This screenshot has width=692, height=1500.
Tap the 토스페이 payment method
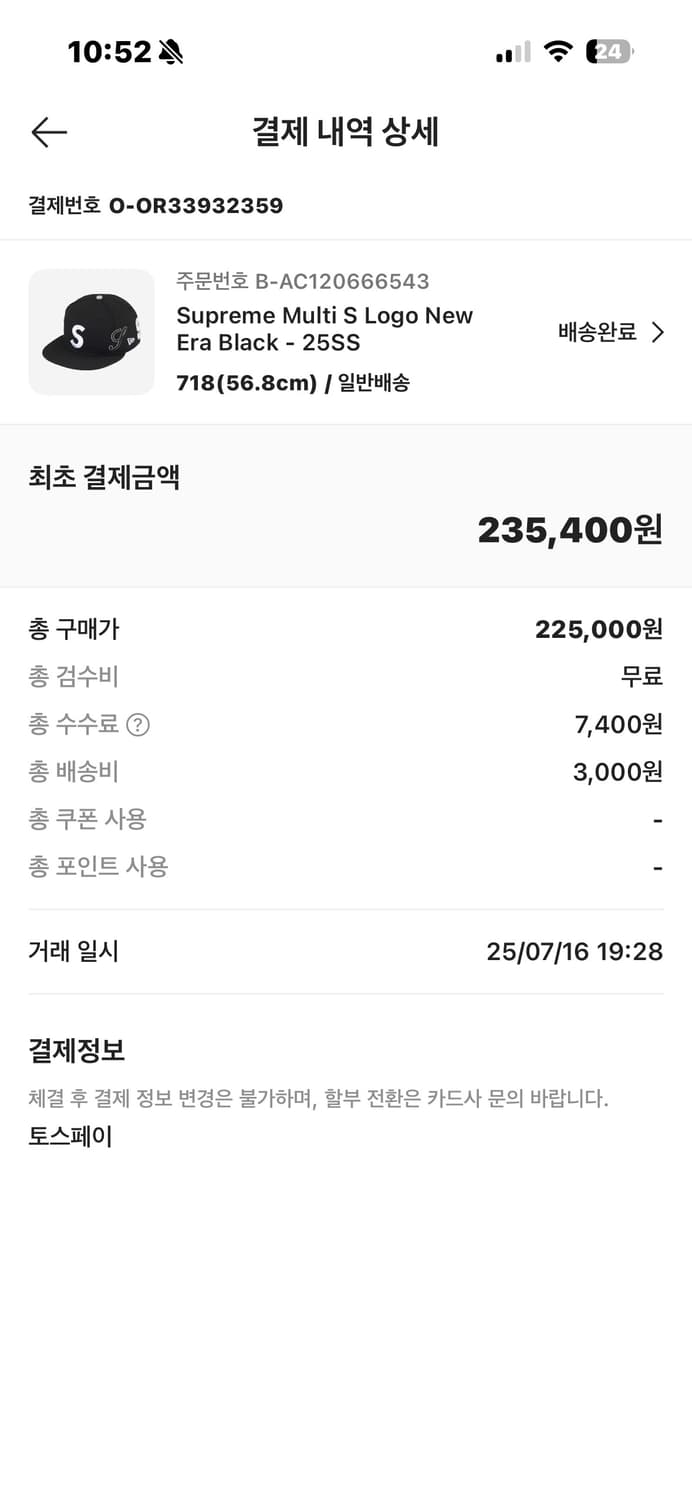[x=70, y=1136]
